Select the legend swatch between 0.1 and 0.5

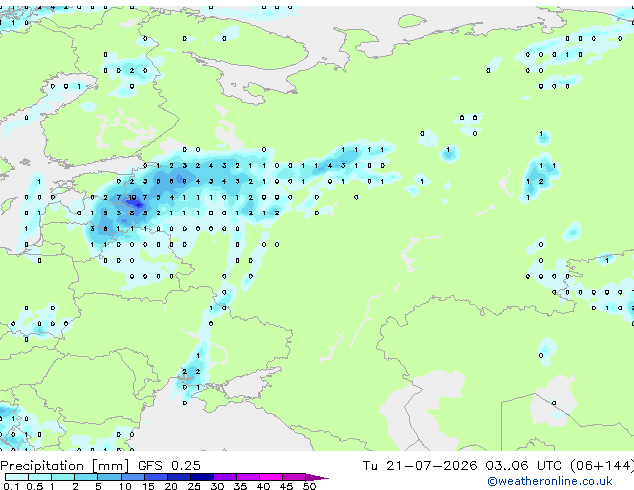pos(17,477)
